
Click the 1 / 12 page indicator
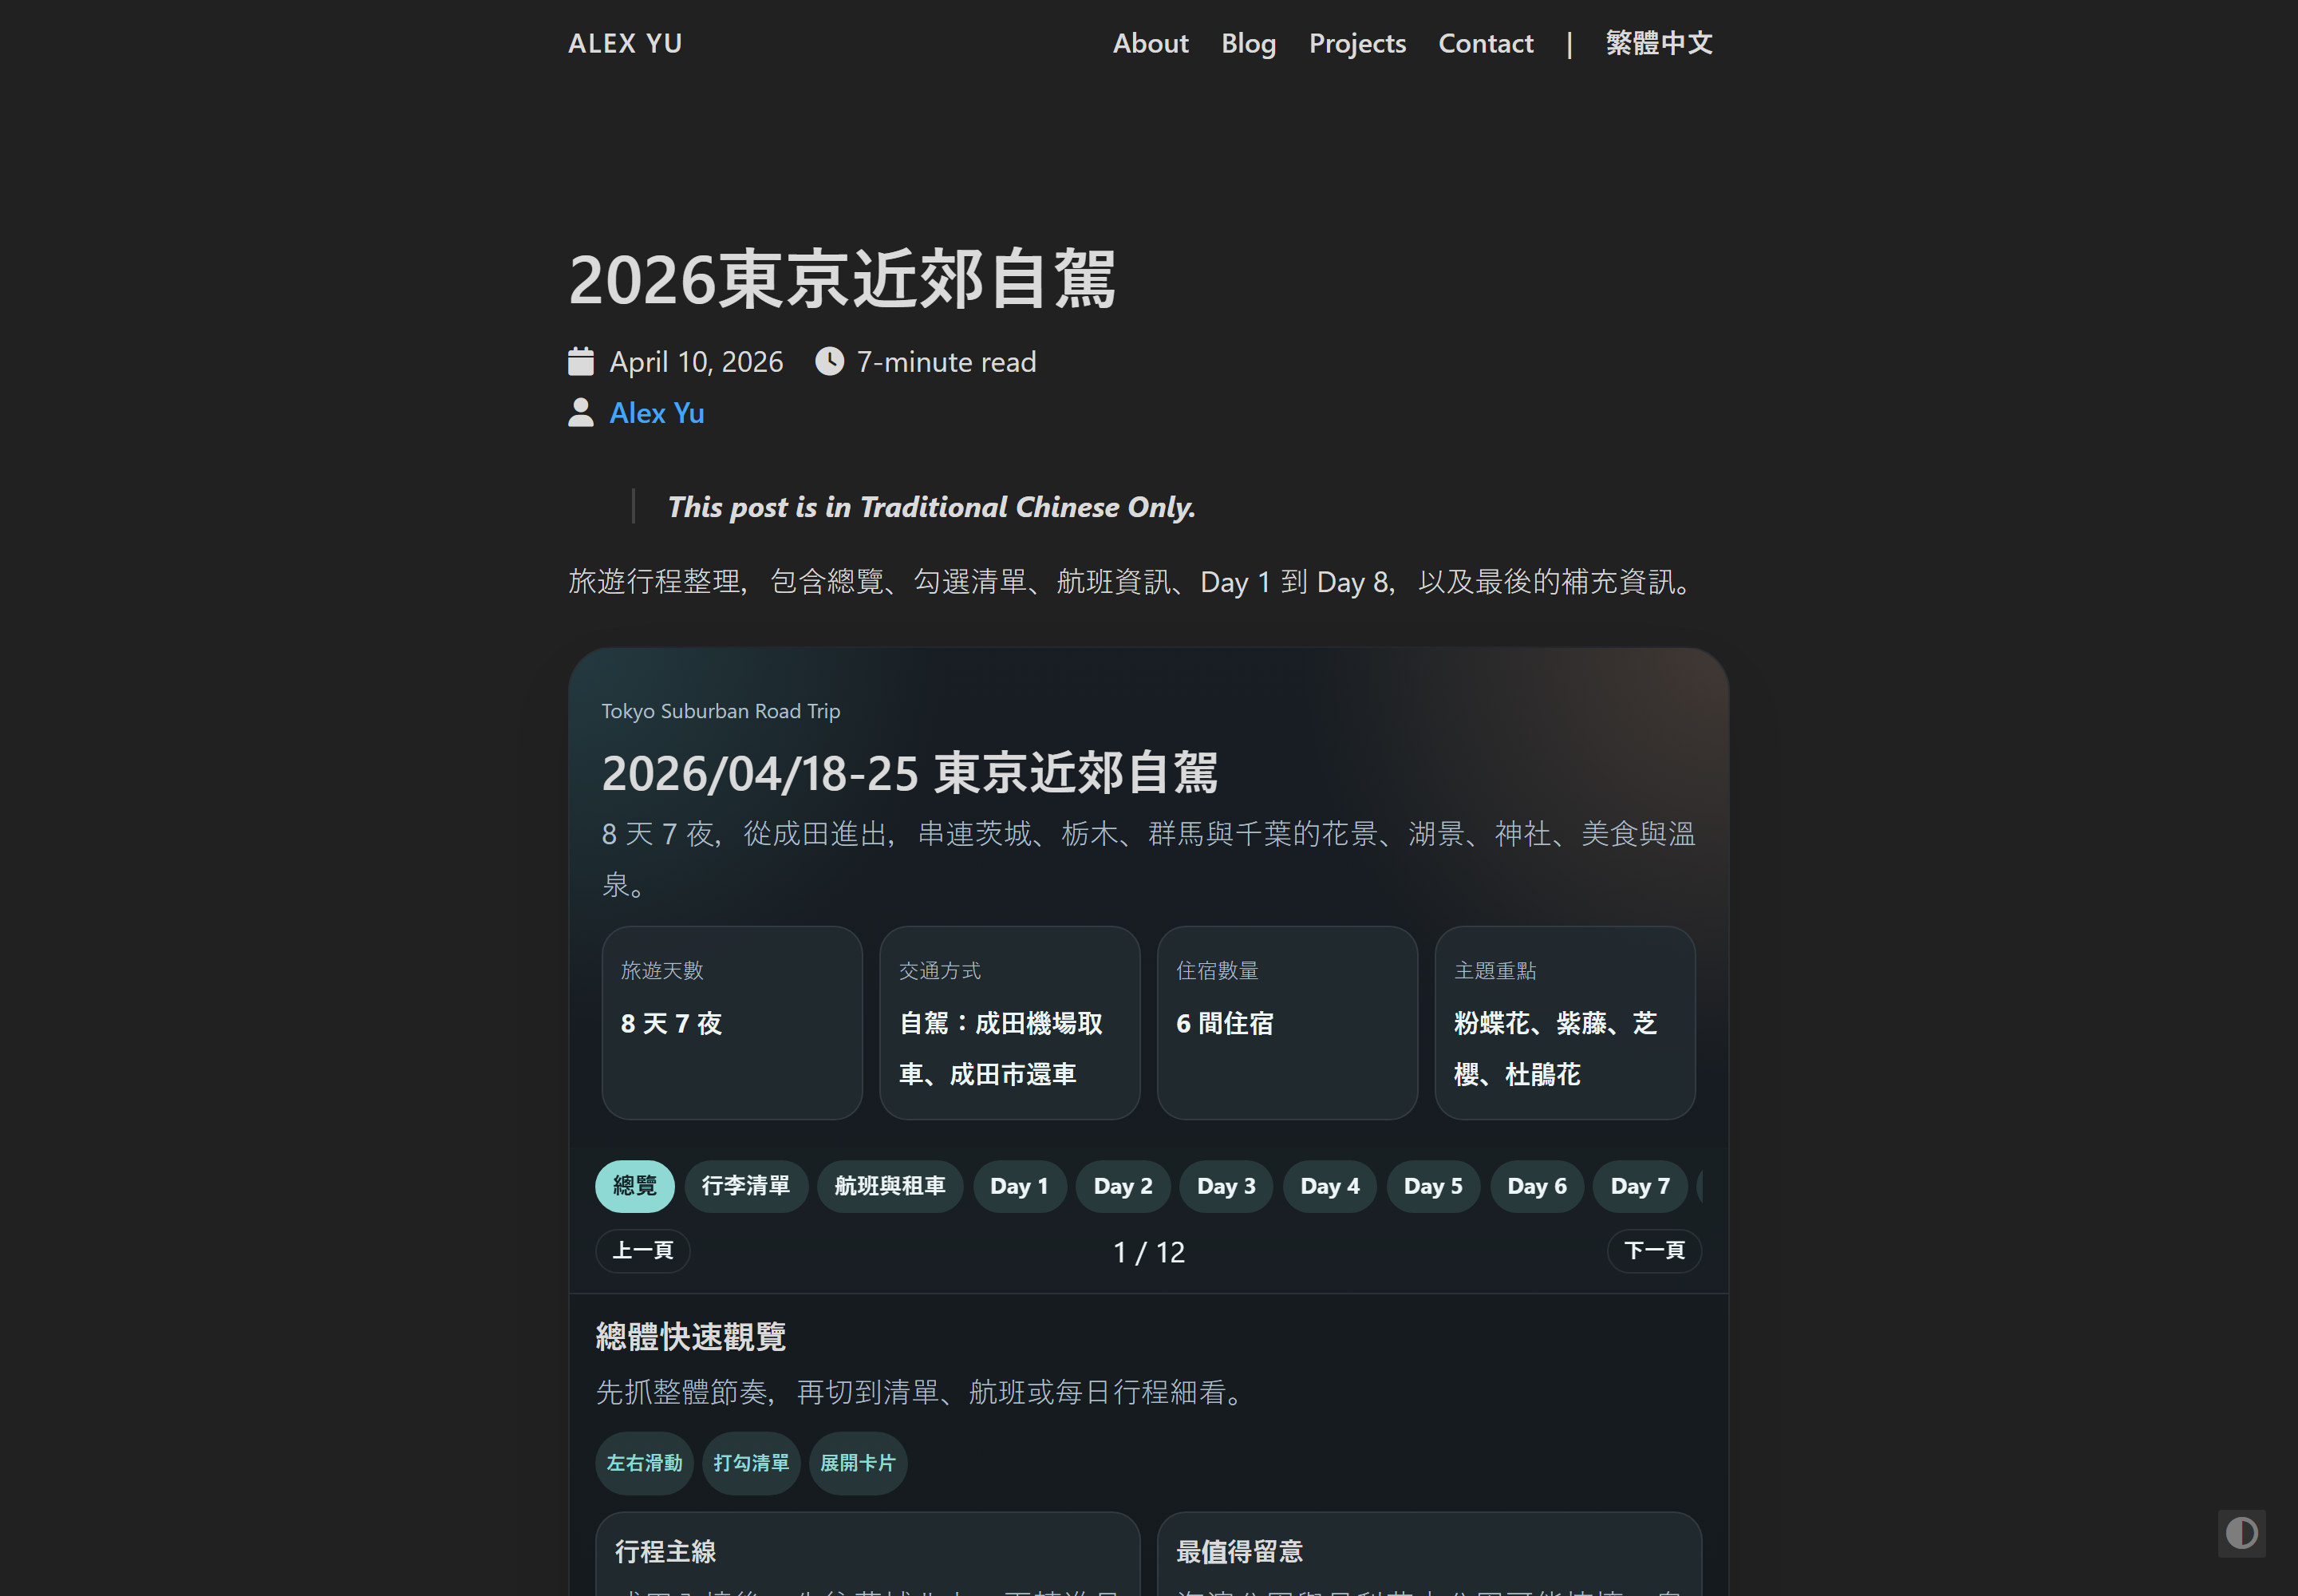1149,1252
